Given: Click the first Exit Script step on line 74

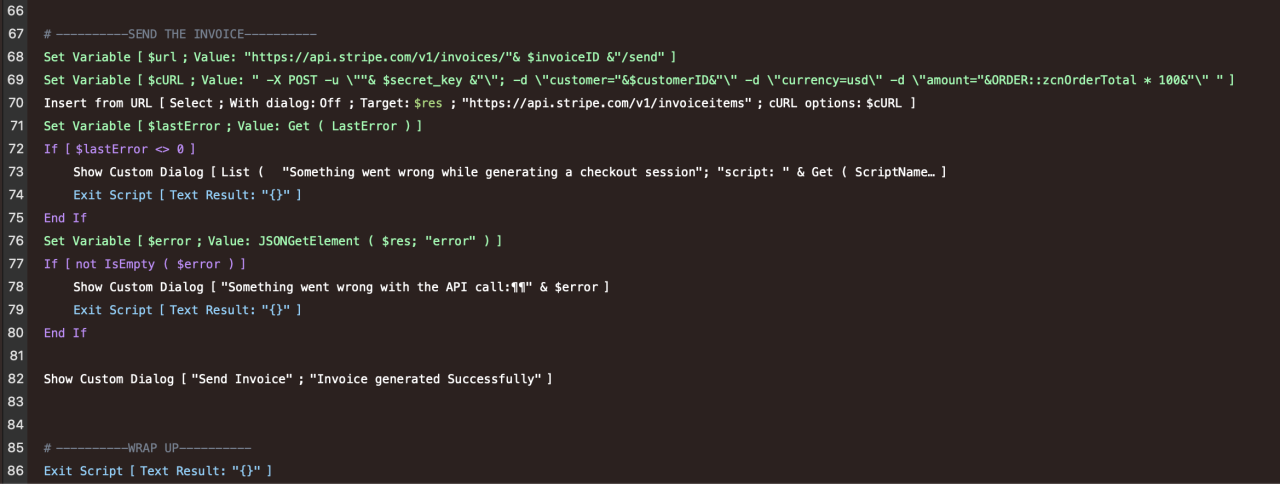Looking at the screenshot, I should (186, 195).
